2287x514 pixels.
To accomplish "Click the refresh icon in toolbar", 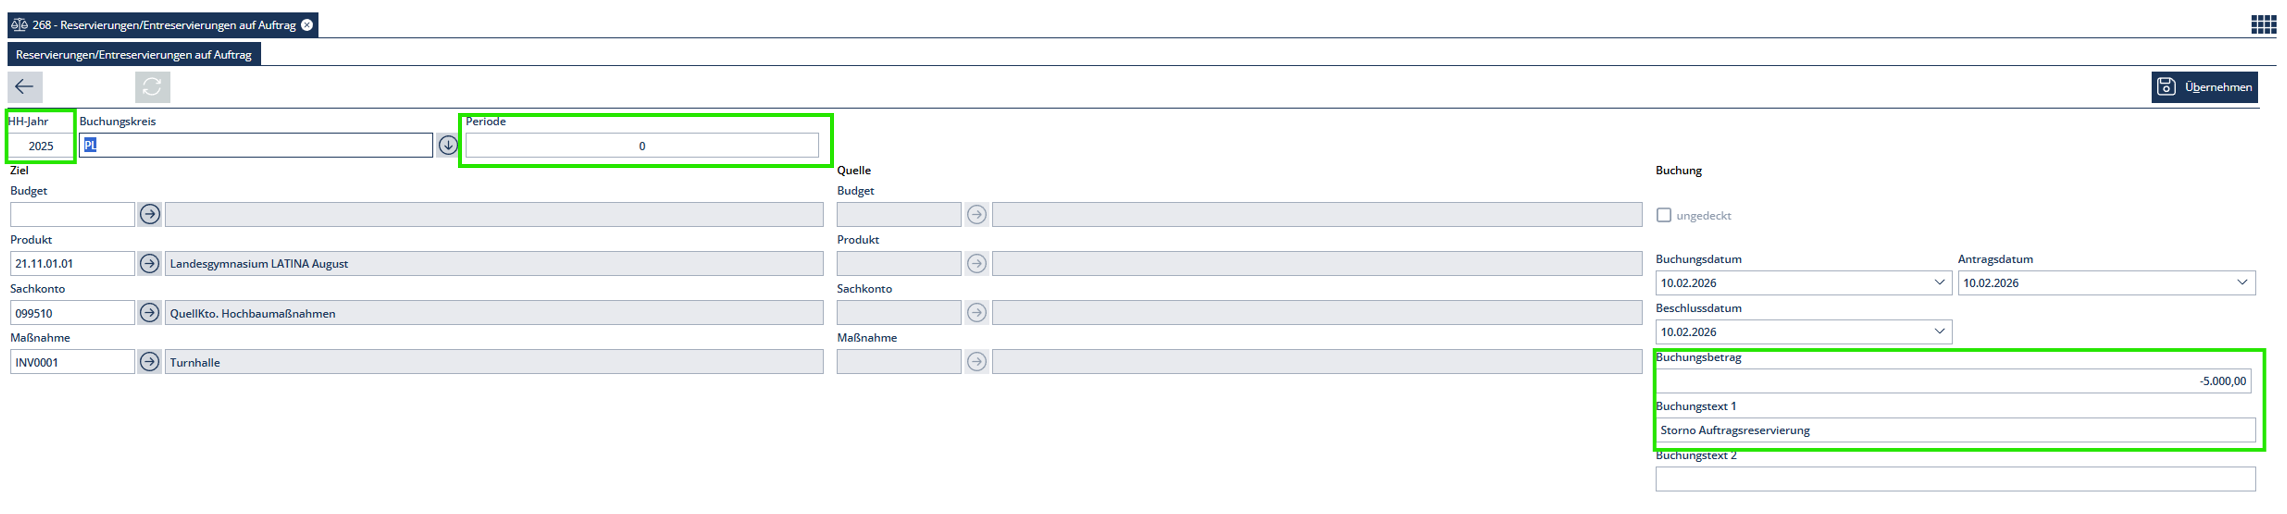I will [x=152, y=87].
